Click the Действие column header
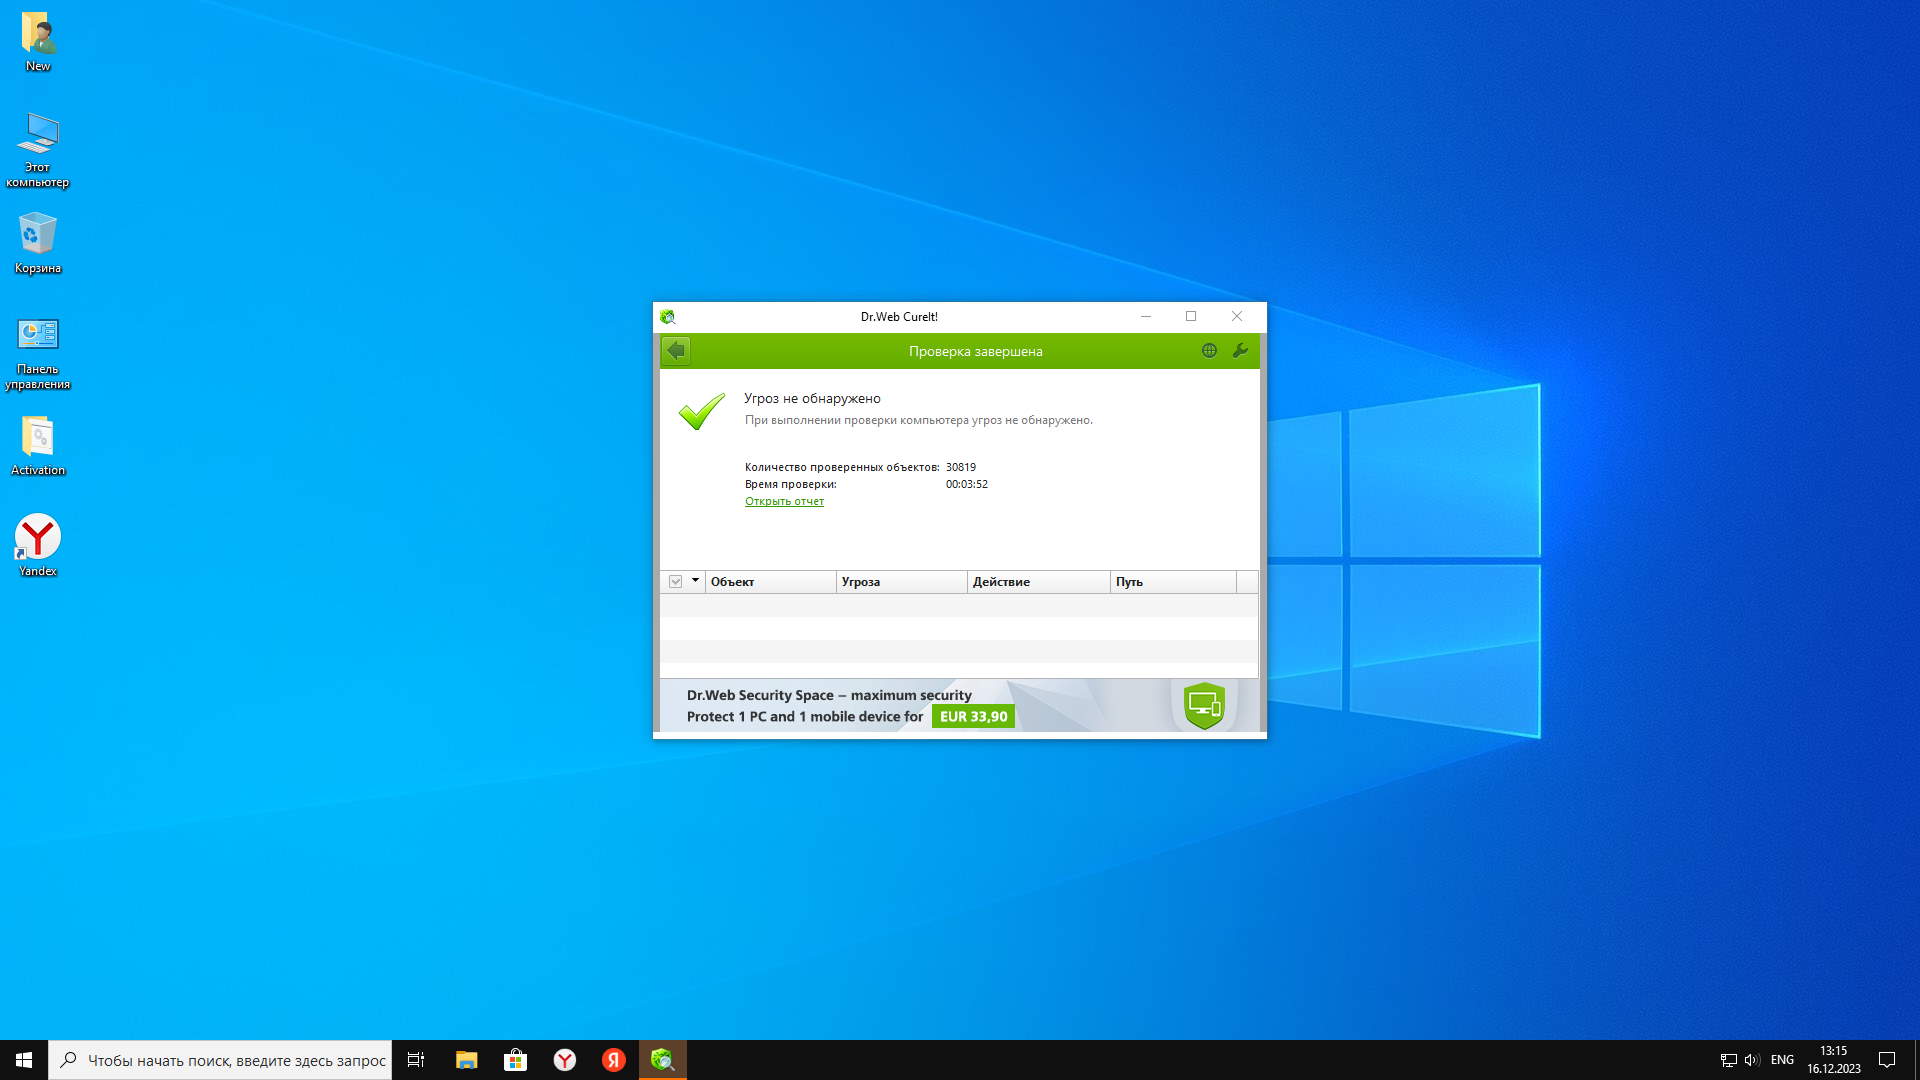 point(1038,582)
